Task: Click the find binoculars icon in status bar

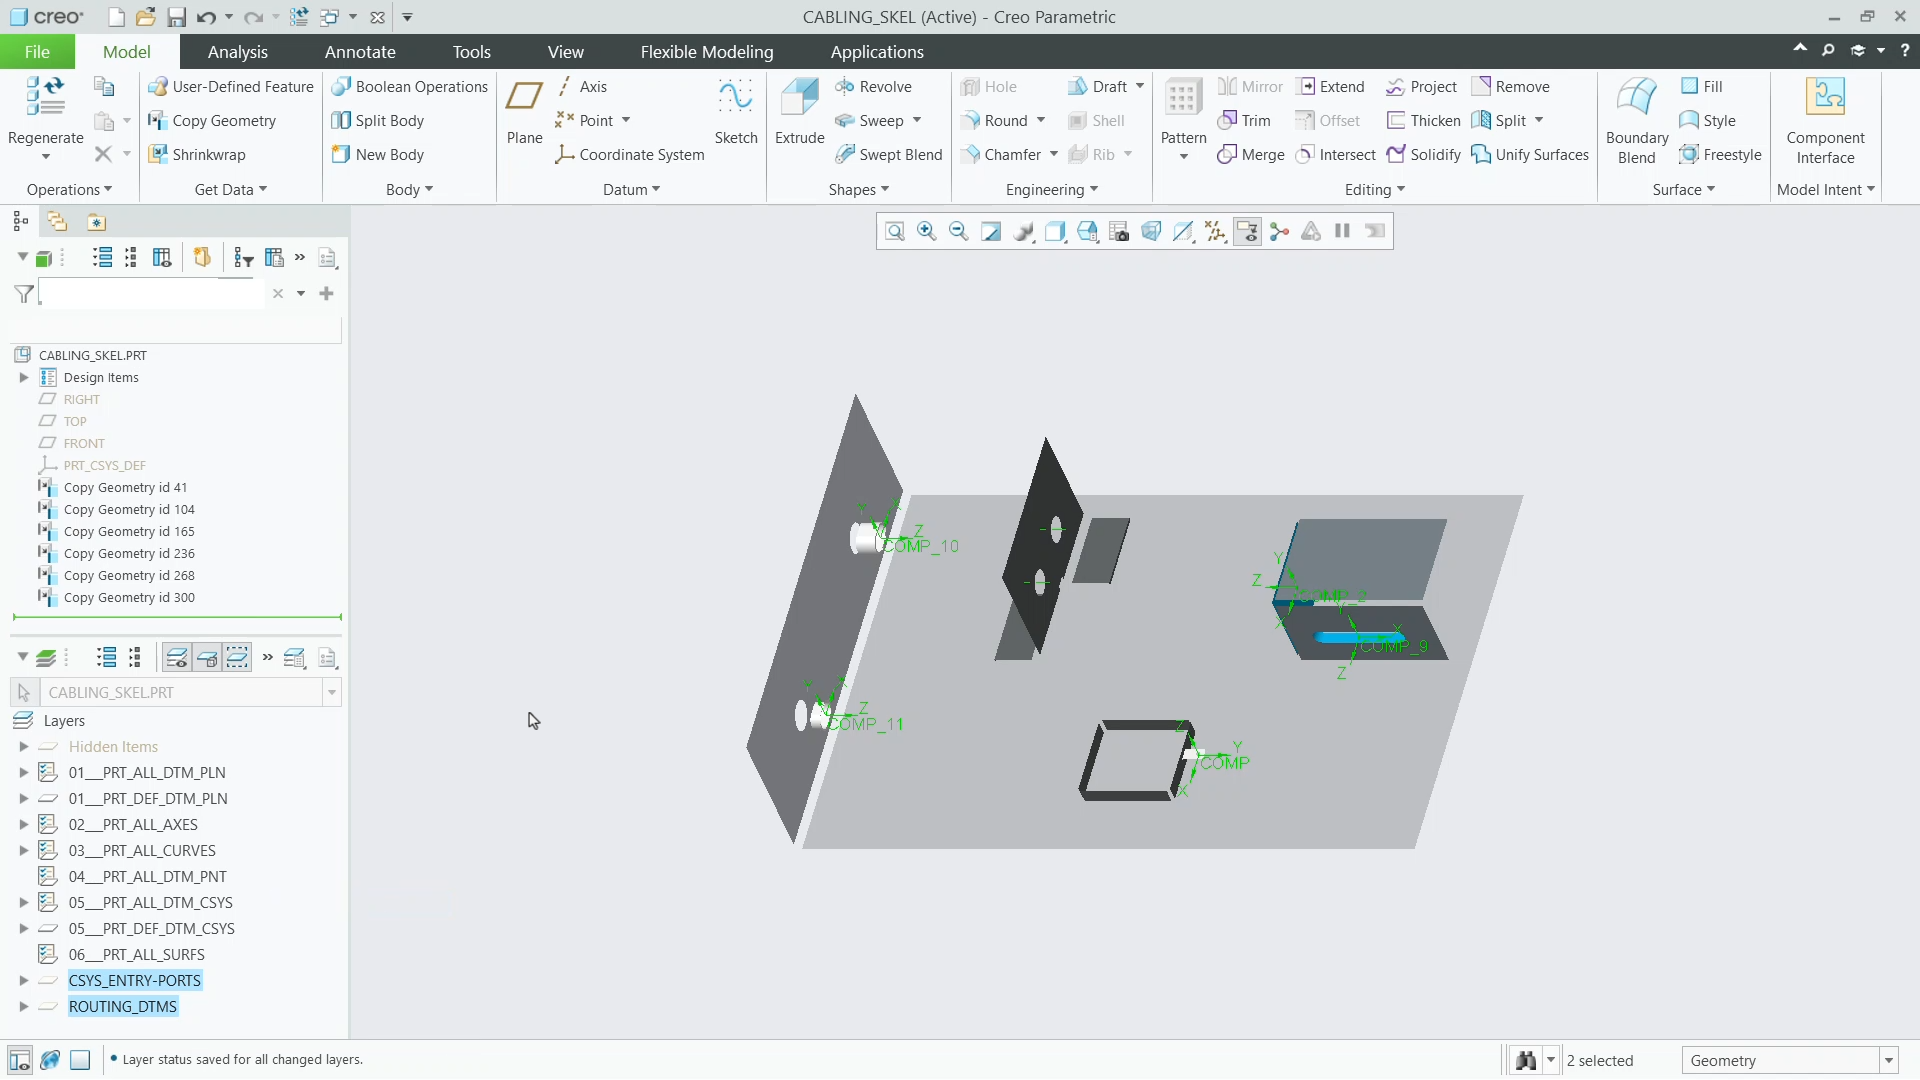Action: click(1526, 1060)
